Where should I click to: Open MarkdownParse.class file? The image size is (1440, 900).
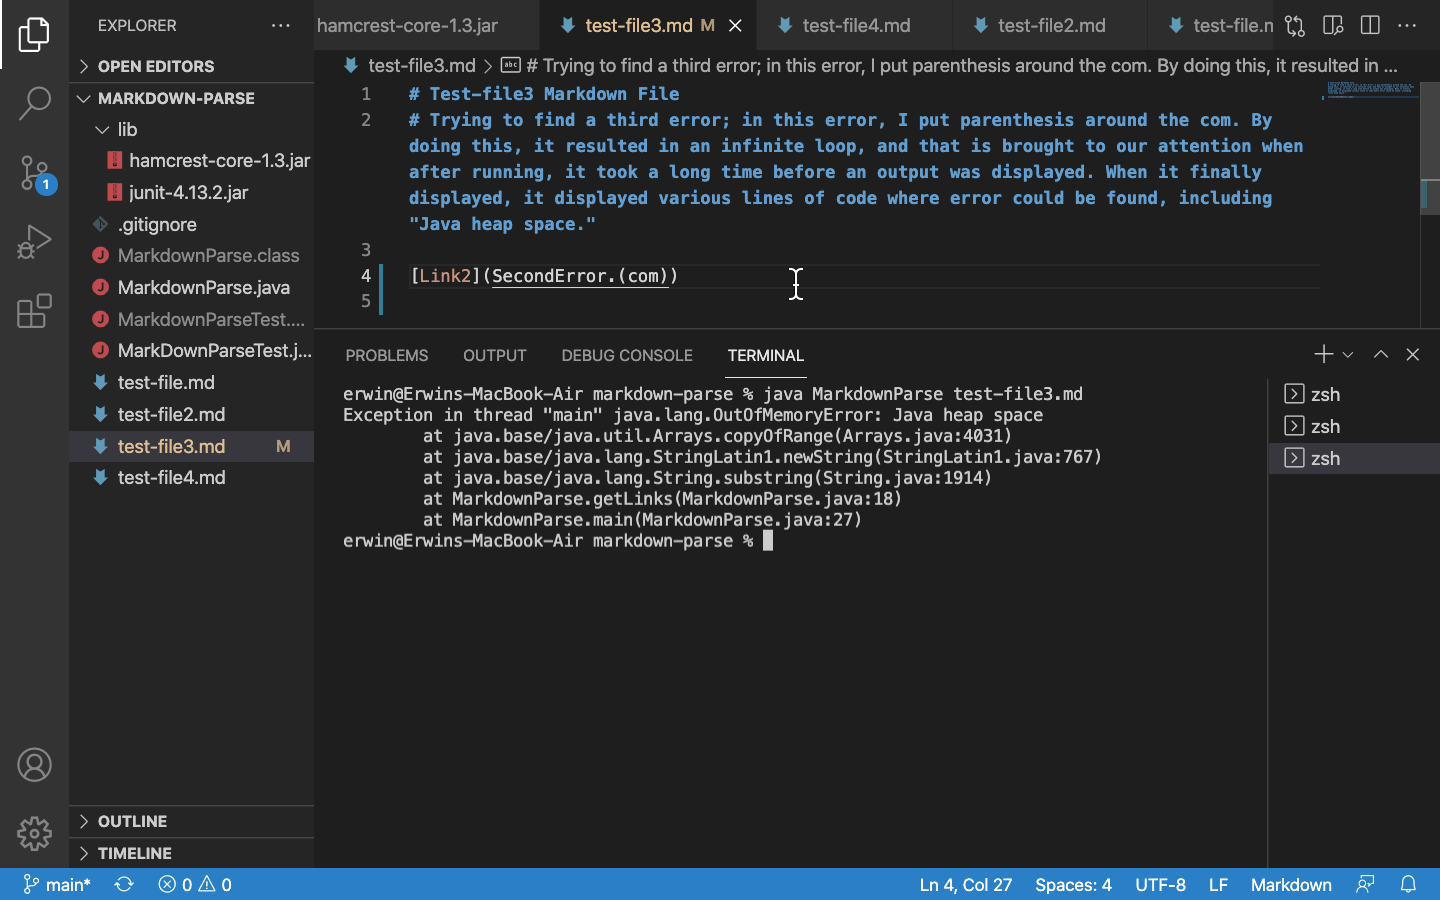click(191, 255)
